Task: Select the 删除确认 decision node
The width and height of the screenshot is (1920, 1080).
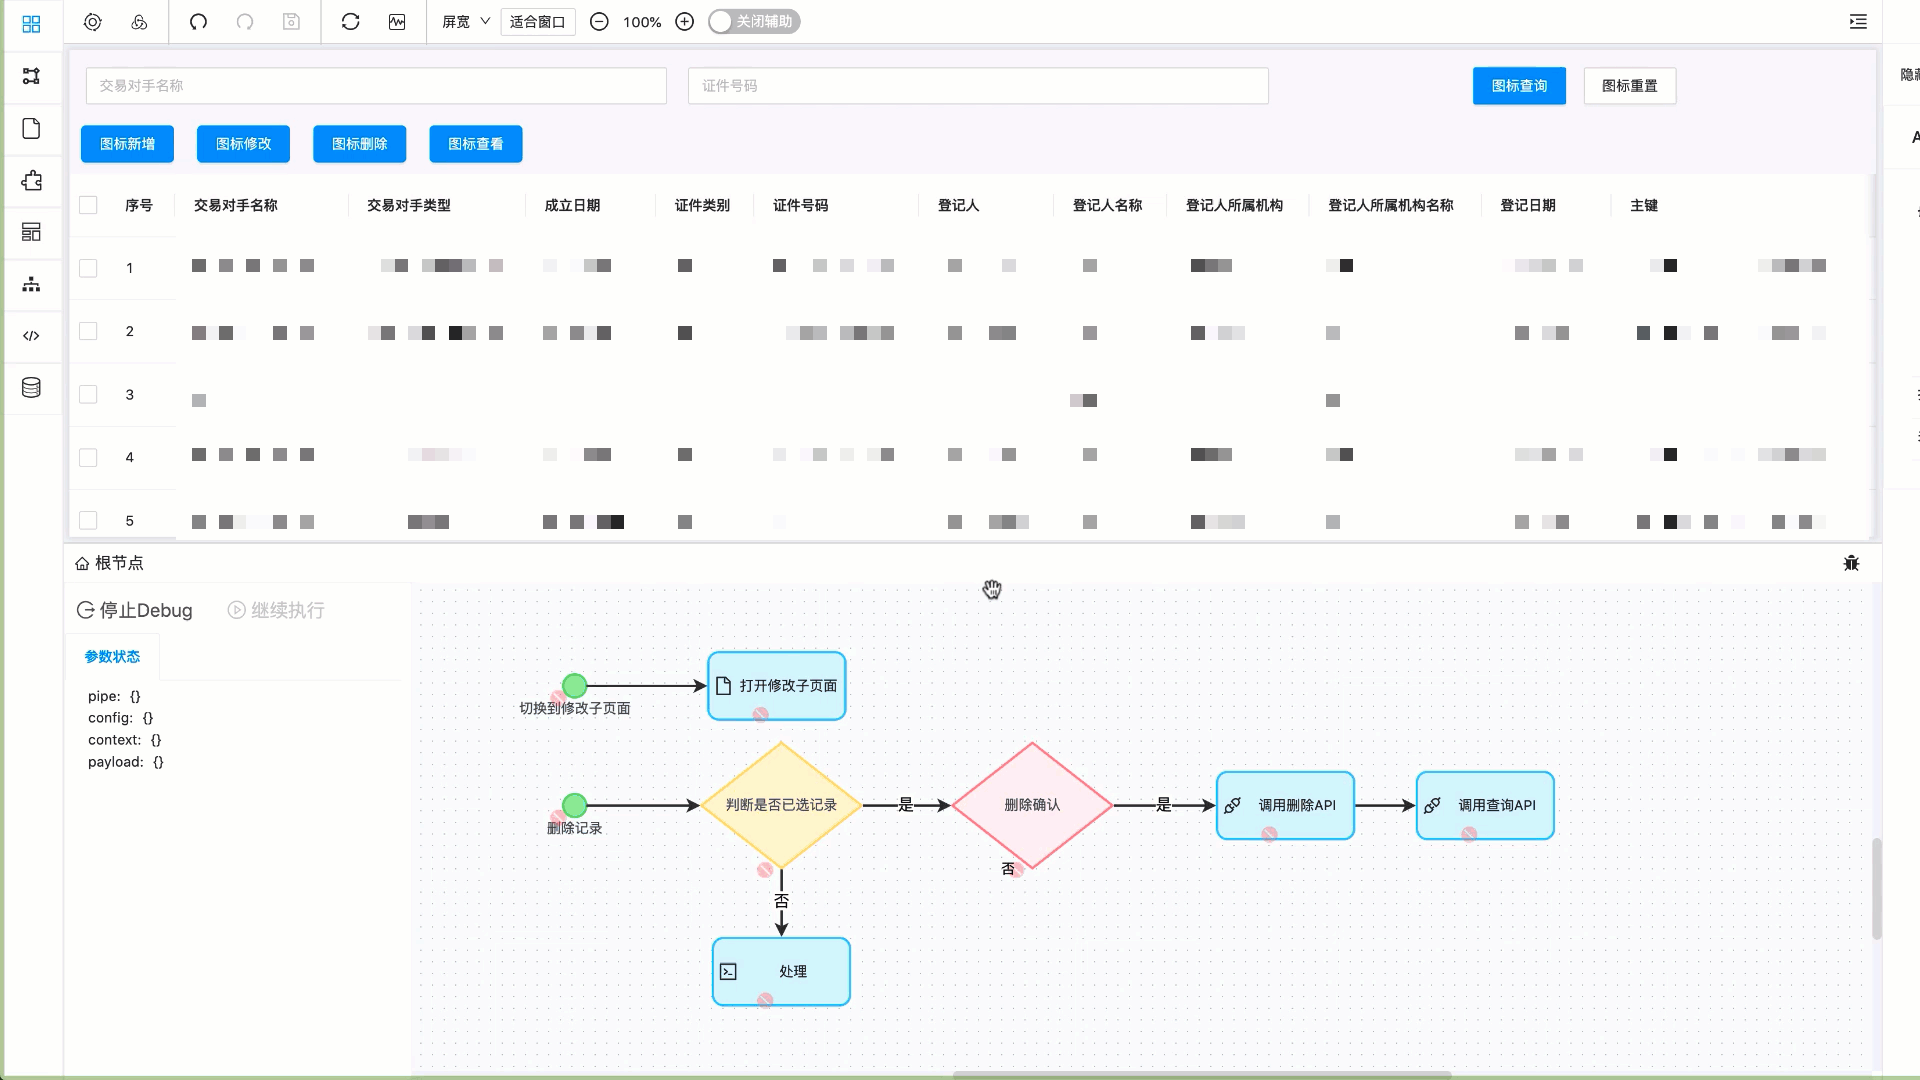Action: point(1032,805)
